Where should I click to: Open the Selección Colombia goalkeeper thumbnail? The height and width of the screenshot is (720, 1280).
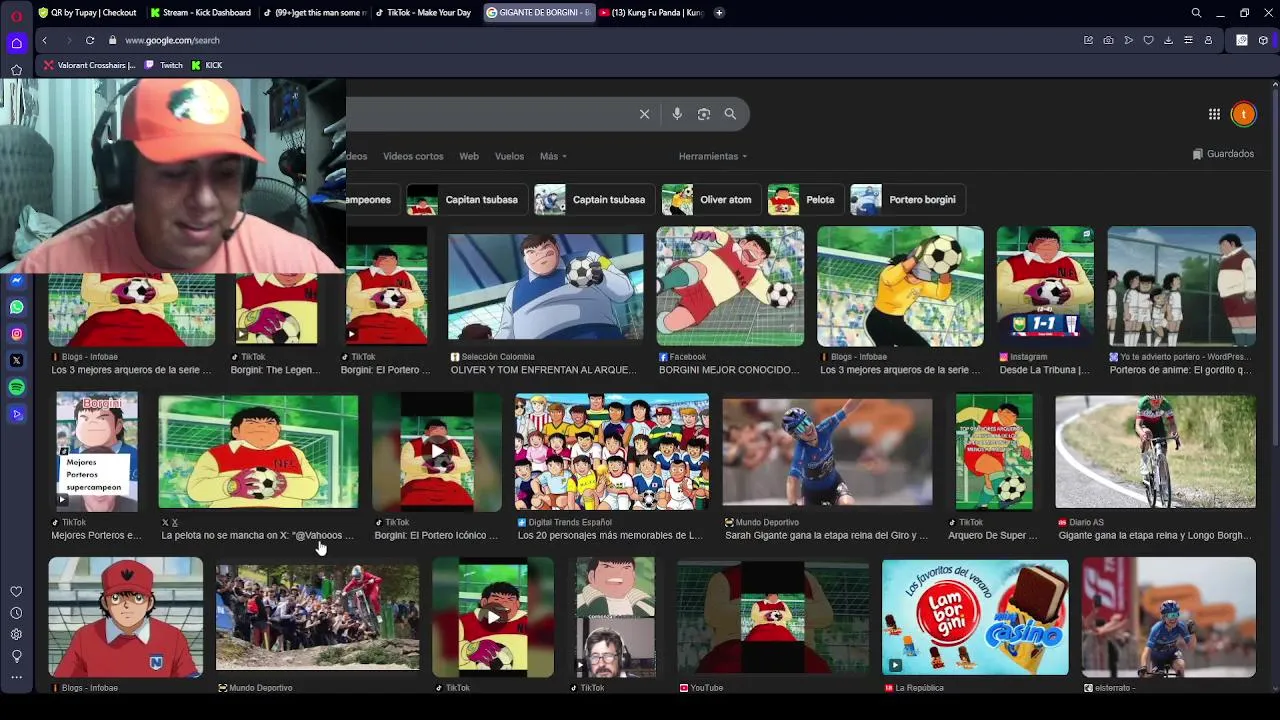545,287
